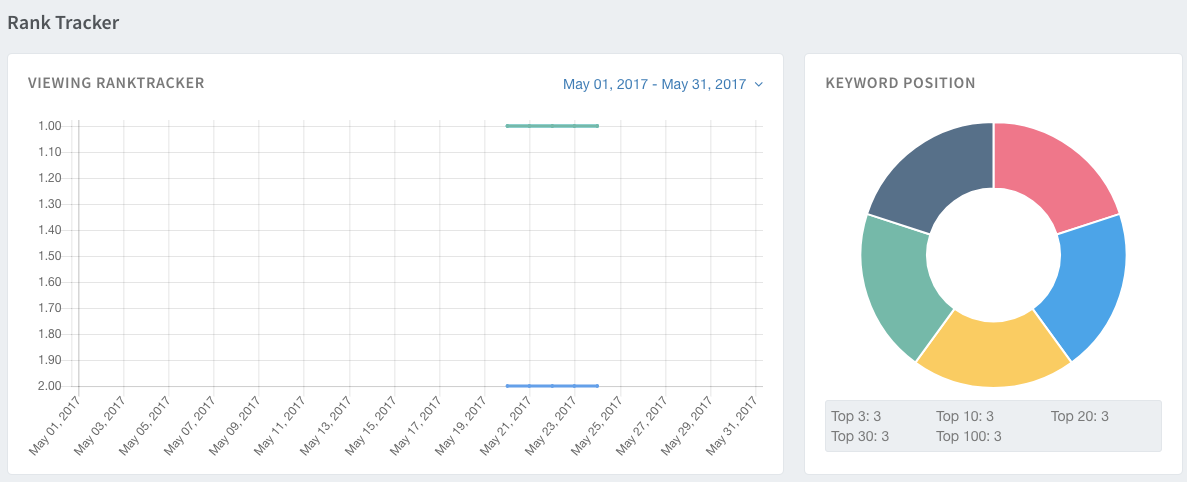Image resolution: width=1187 pixels, height=482 pixels.
Task: Click the 'Rank Tracker' page title
Action: [63, 22]
